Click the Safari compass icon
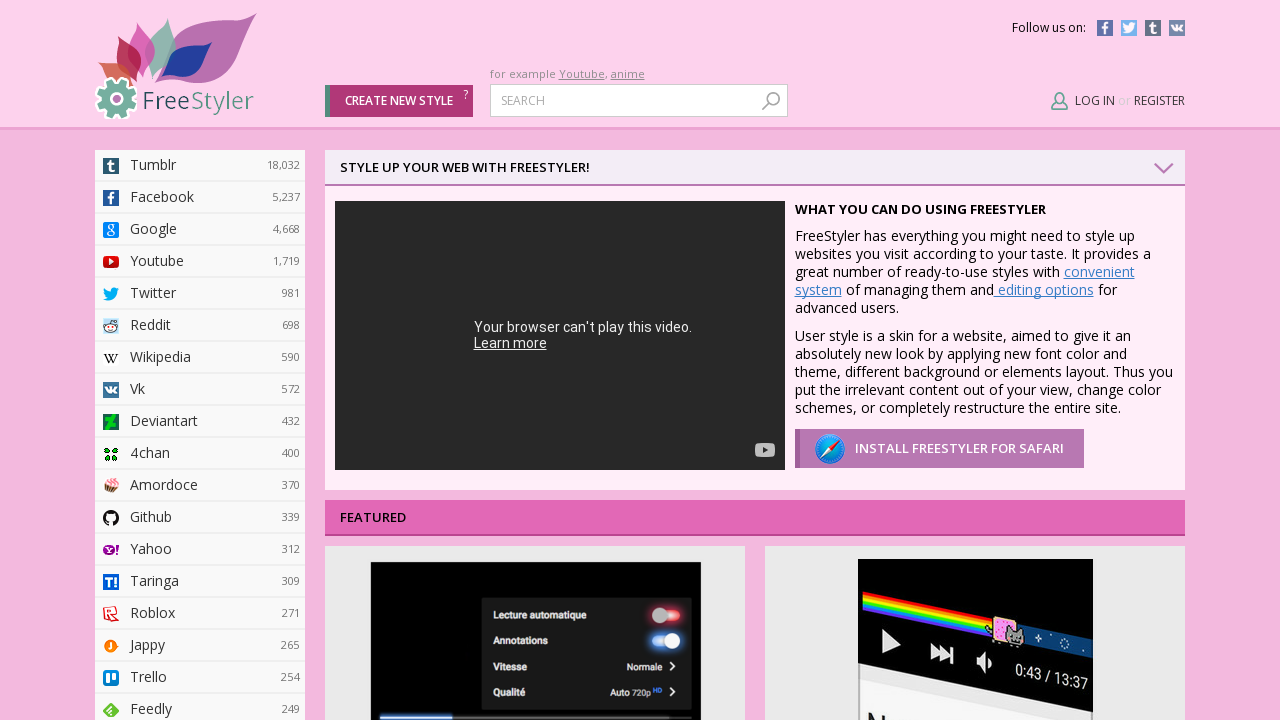 coord(830,449)
